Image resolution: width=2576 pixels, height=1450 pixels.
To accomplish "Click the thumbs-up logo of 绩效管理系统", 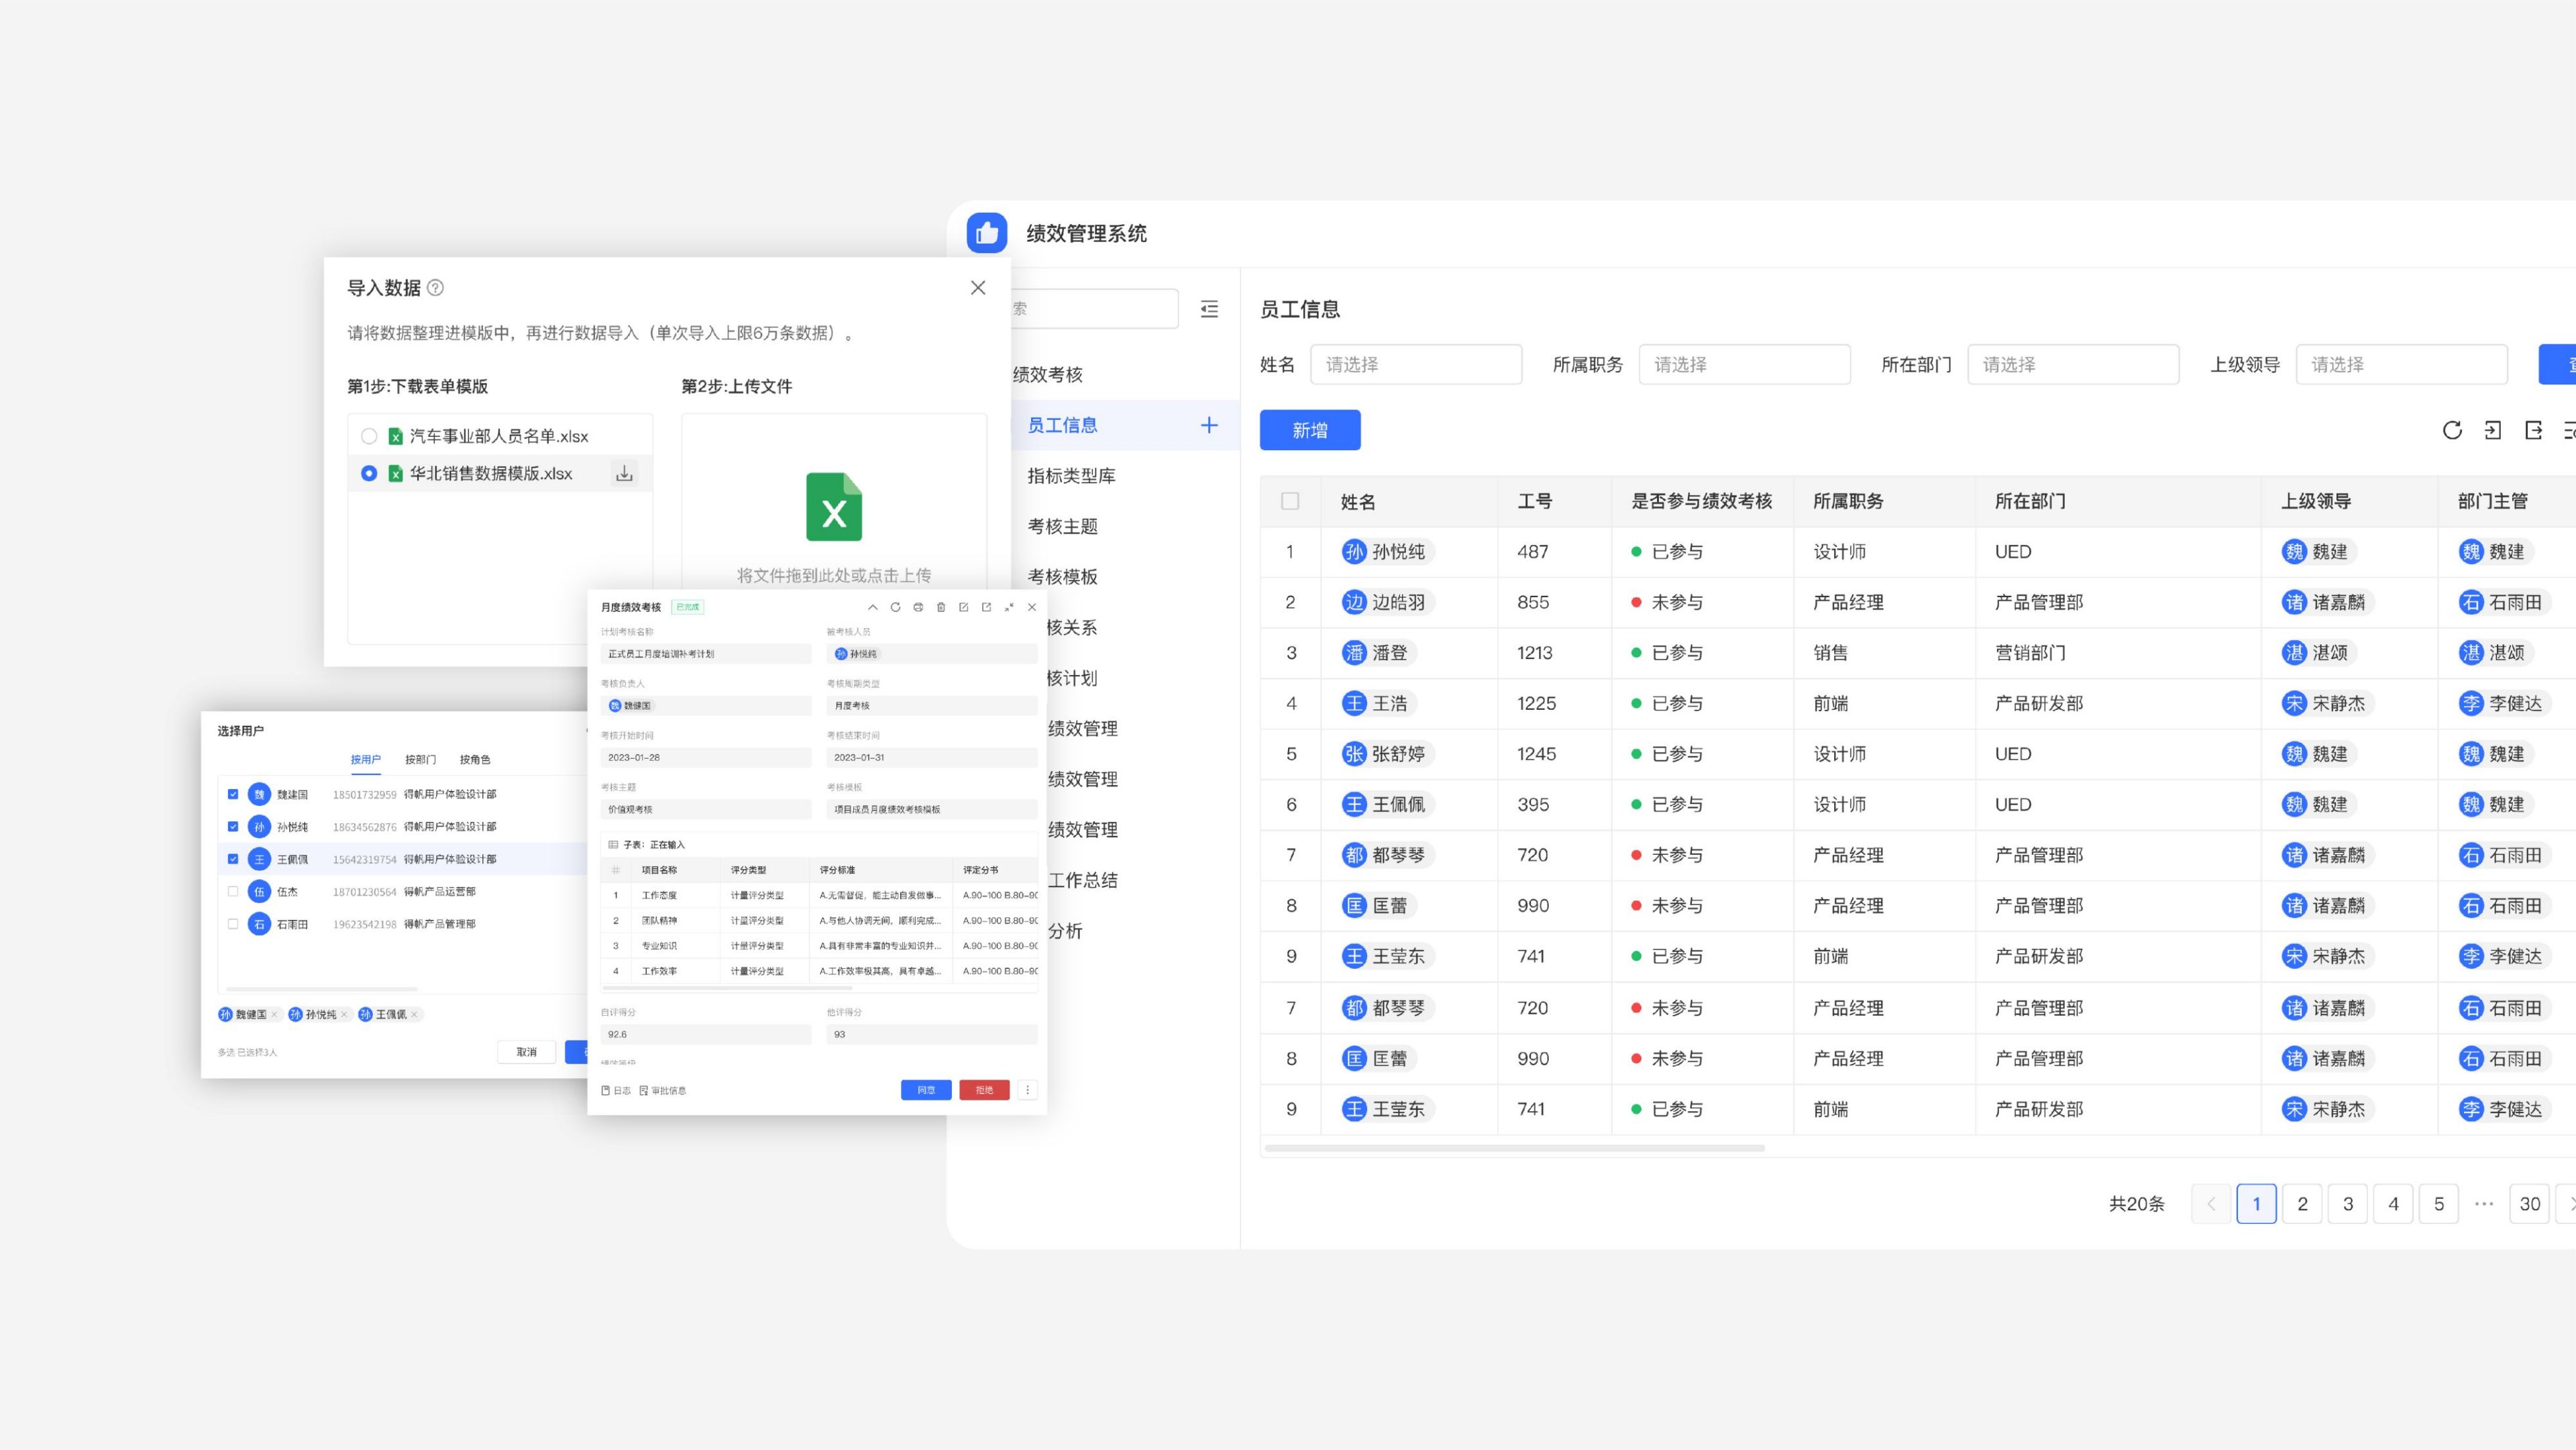I will click(986, 233).
